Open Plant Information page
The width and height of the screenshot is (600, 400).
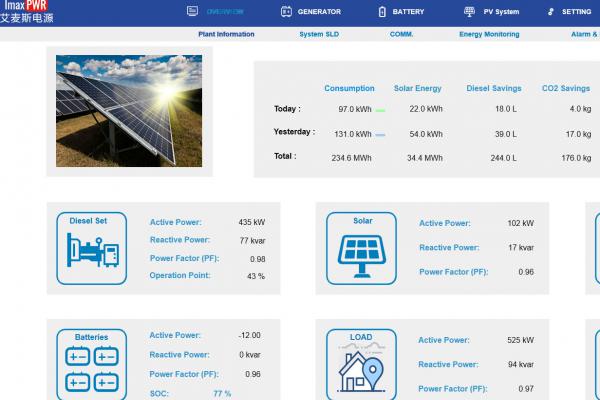[227, 34]
